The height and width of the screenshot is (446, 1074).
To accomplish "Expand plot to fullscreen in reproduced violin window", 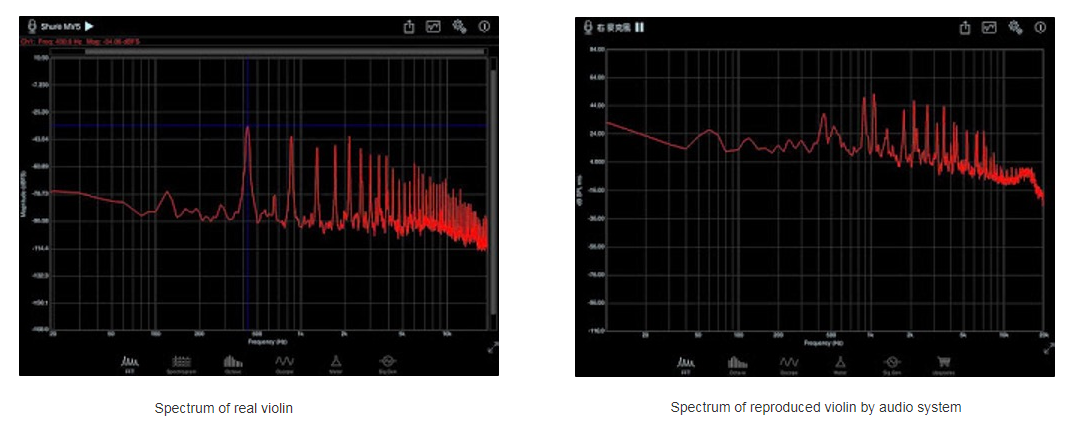I will tap(1049, 348).
